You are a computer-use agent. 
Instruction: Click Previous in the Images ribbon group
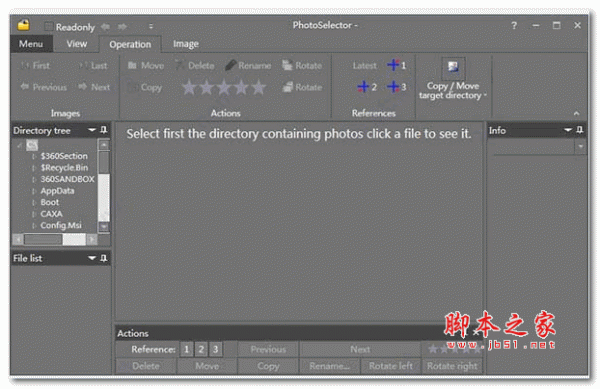[43, 87]
